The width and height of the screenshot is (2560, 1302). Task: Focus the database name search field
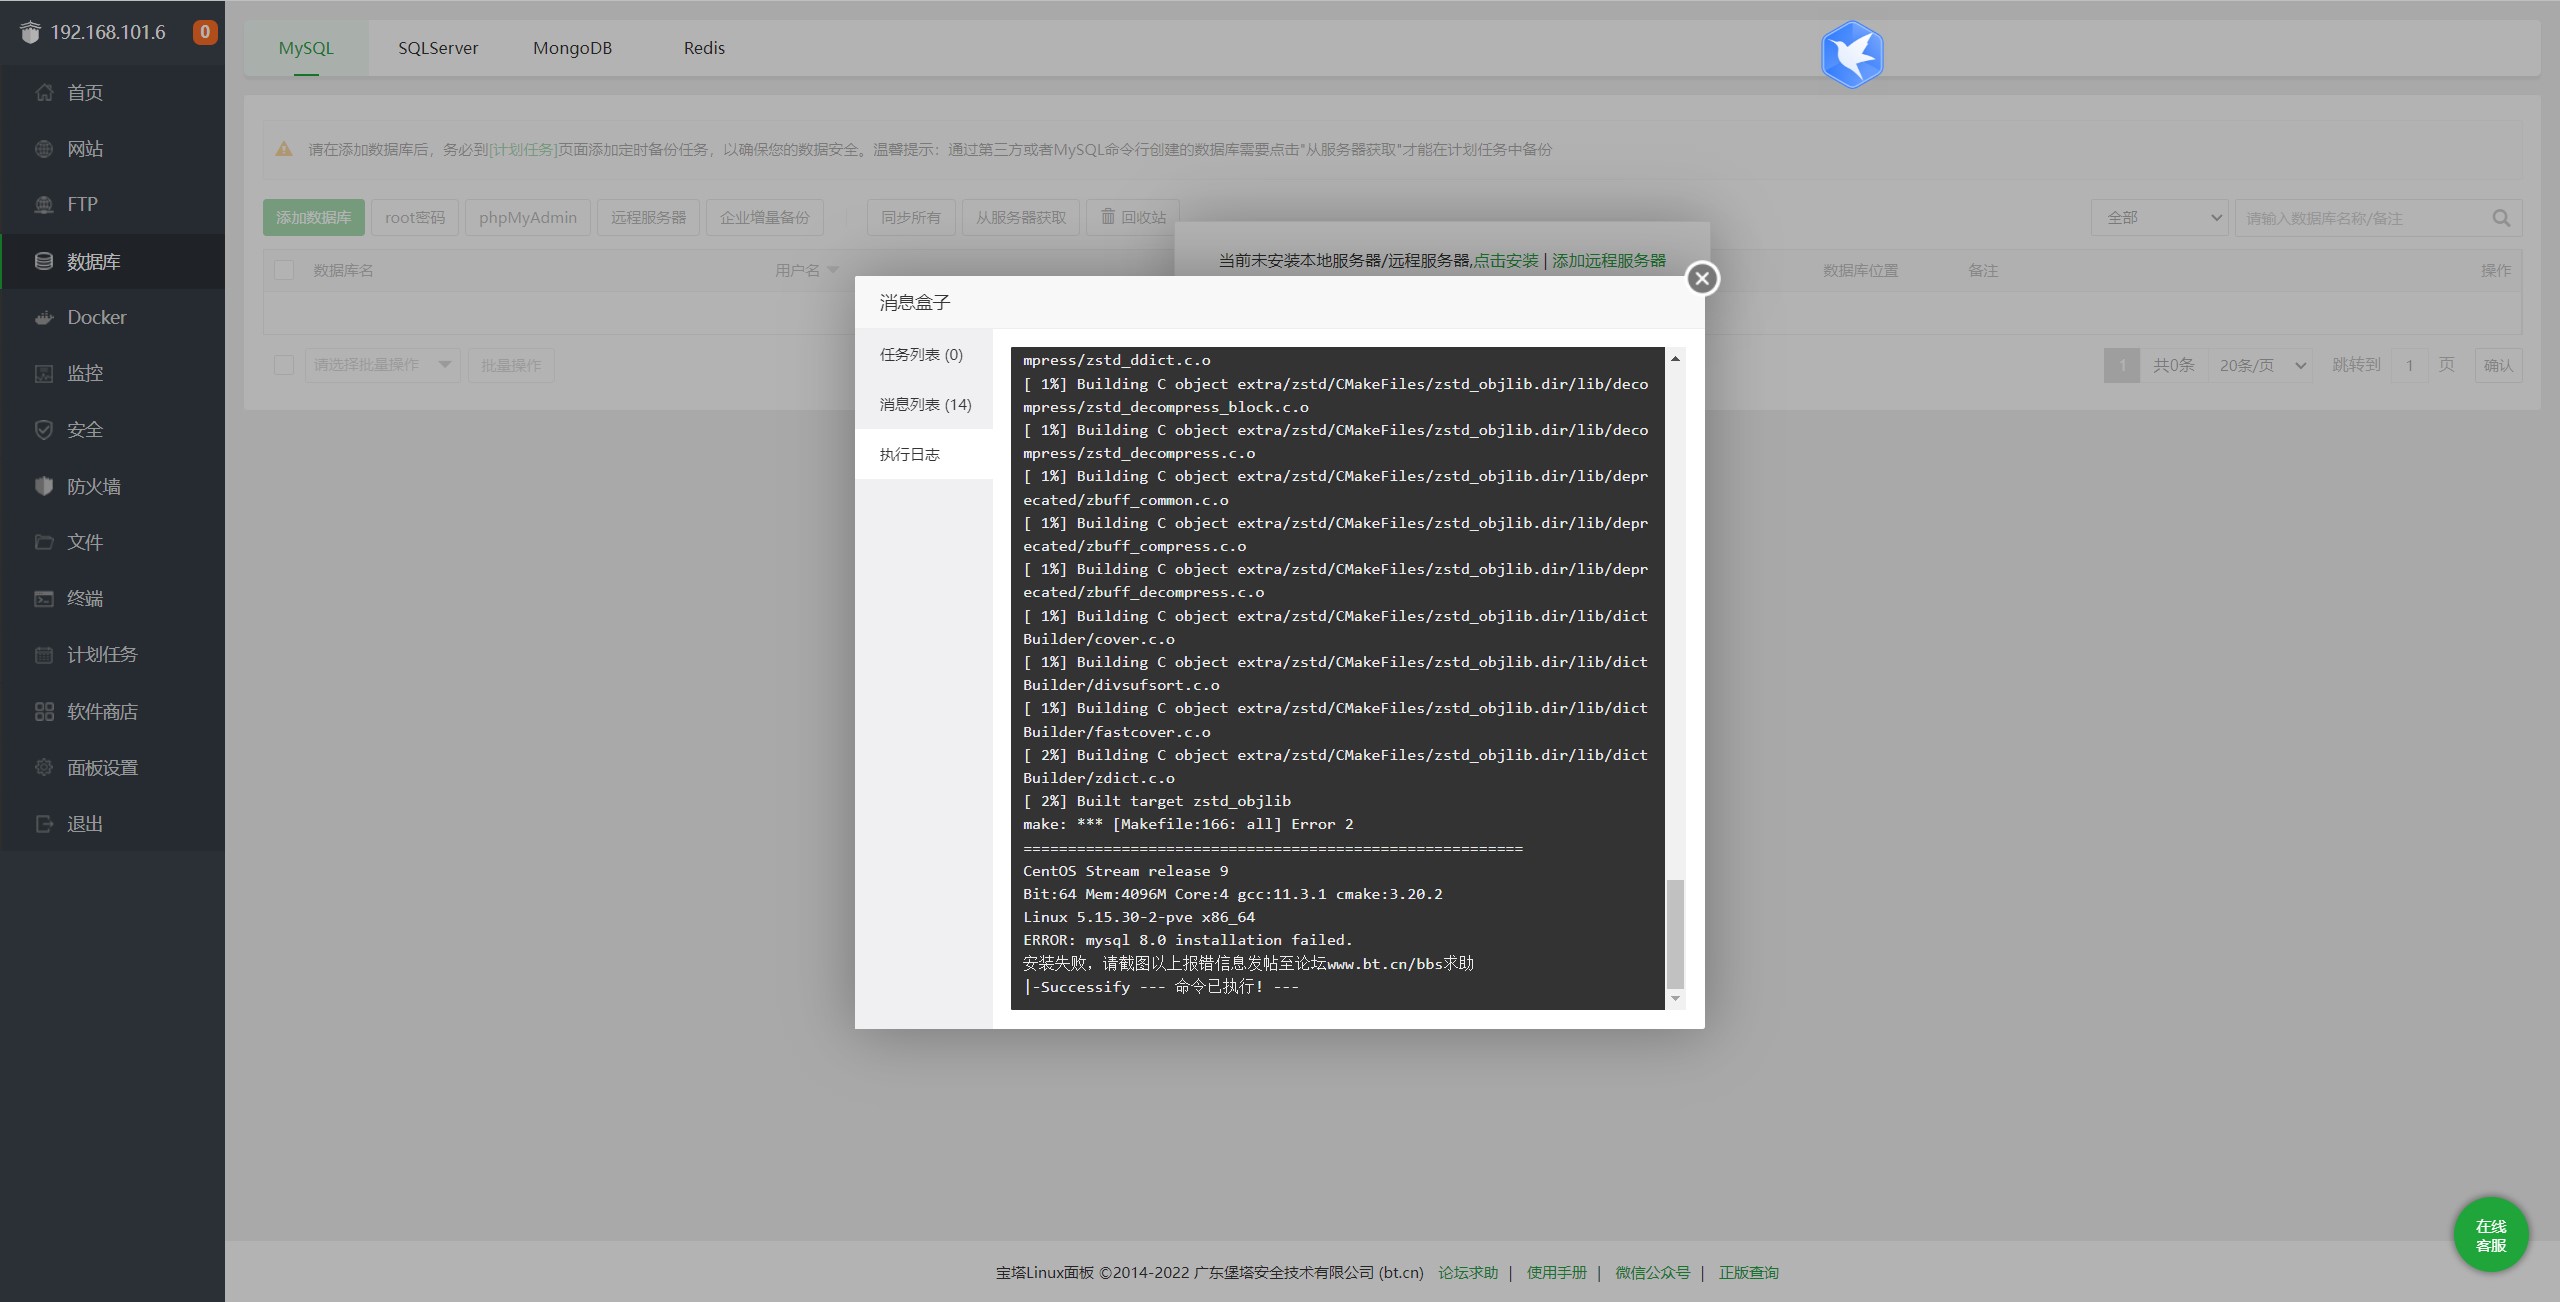click(2364, 218)
